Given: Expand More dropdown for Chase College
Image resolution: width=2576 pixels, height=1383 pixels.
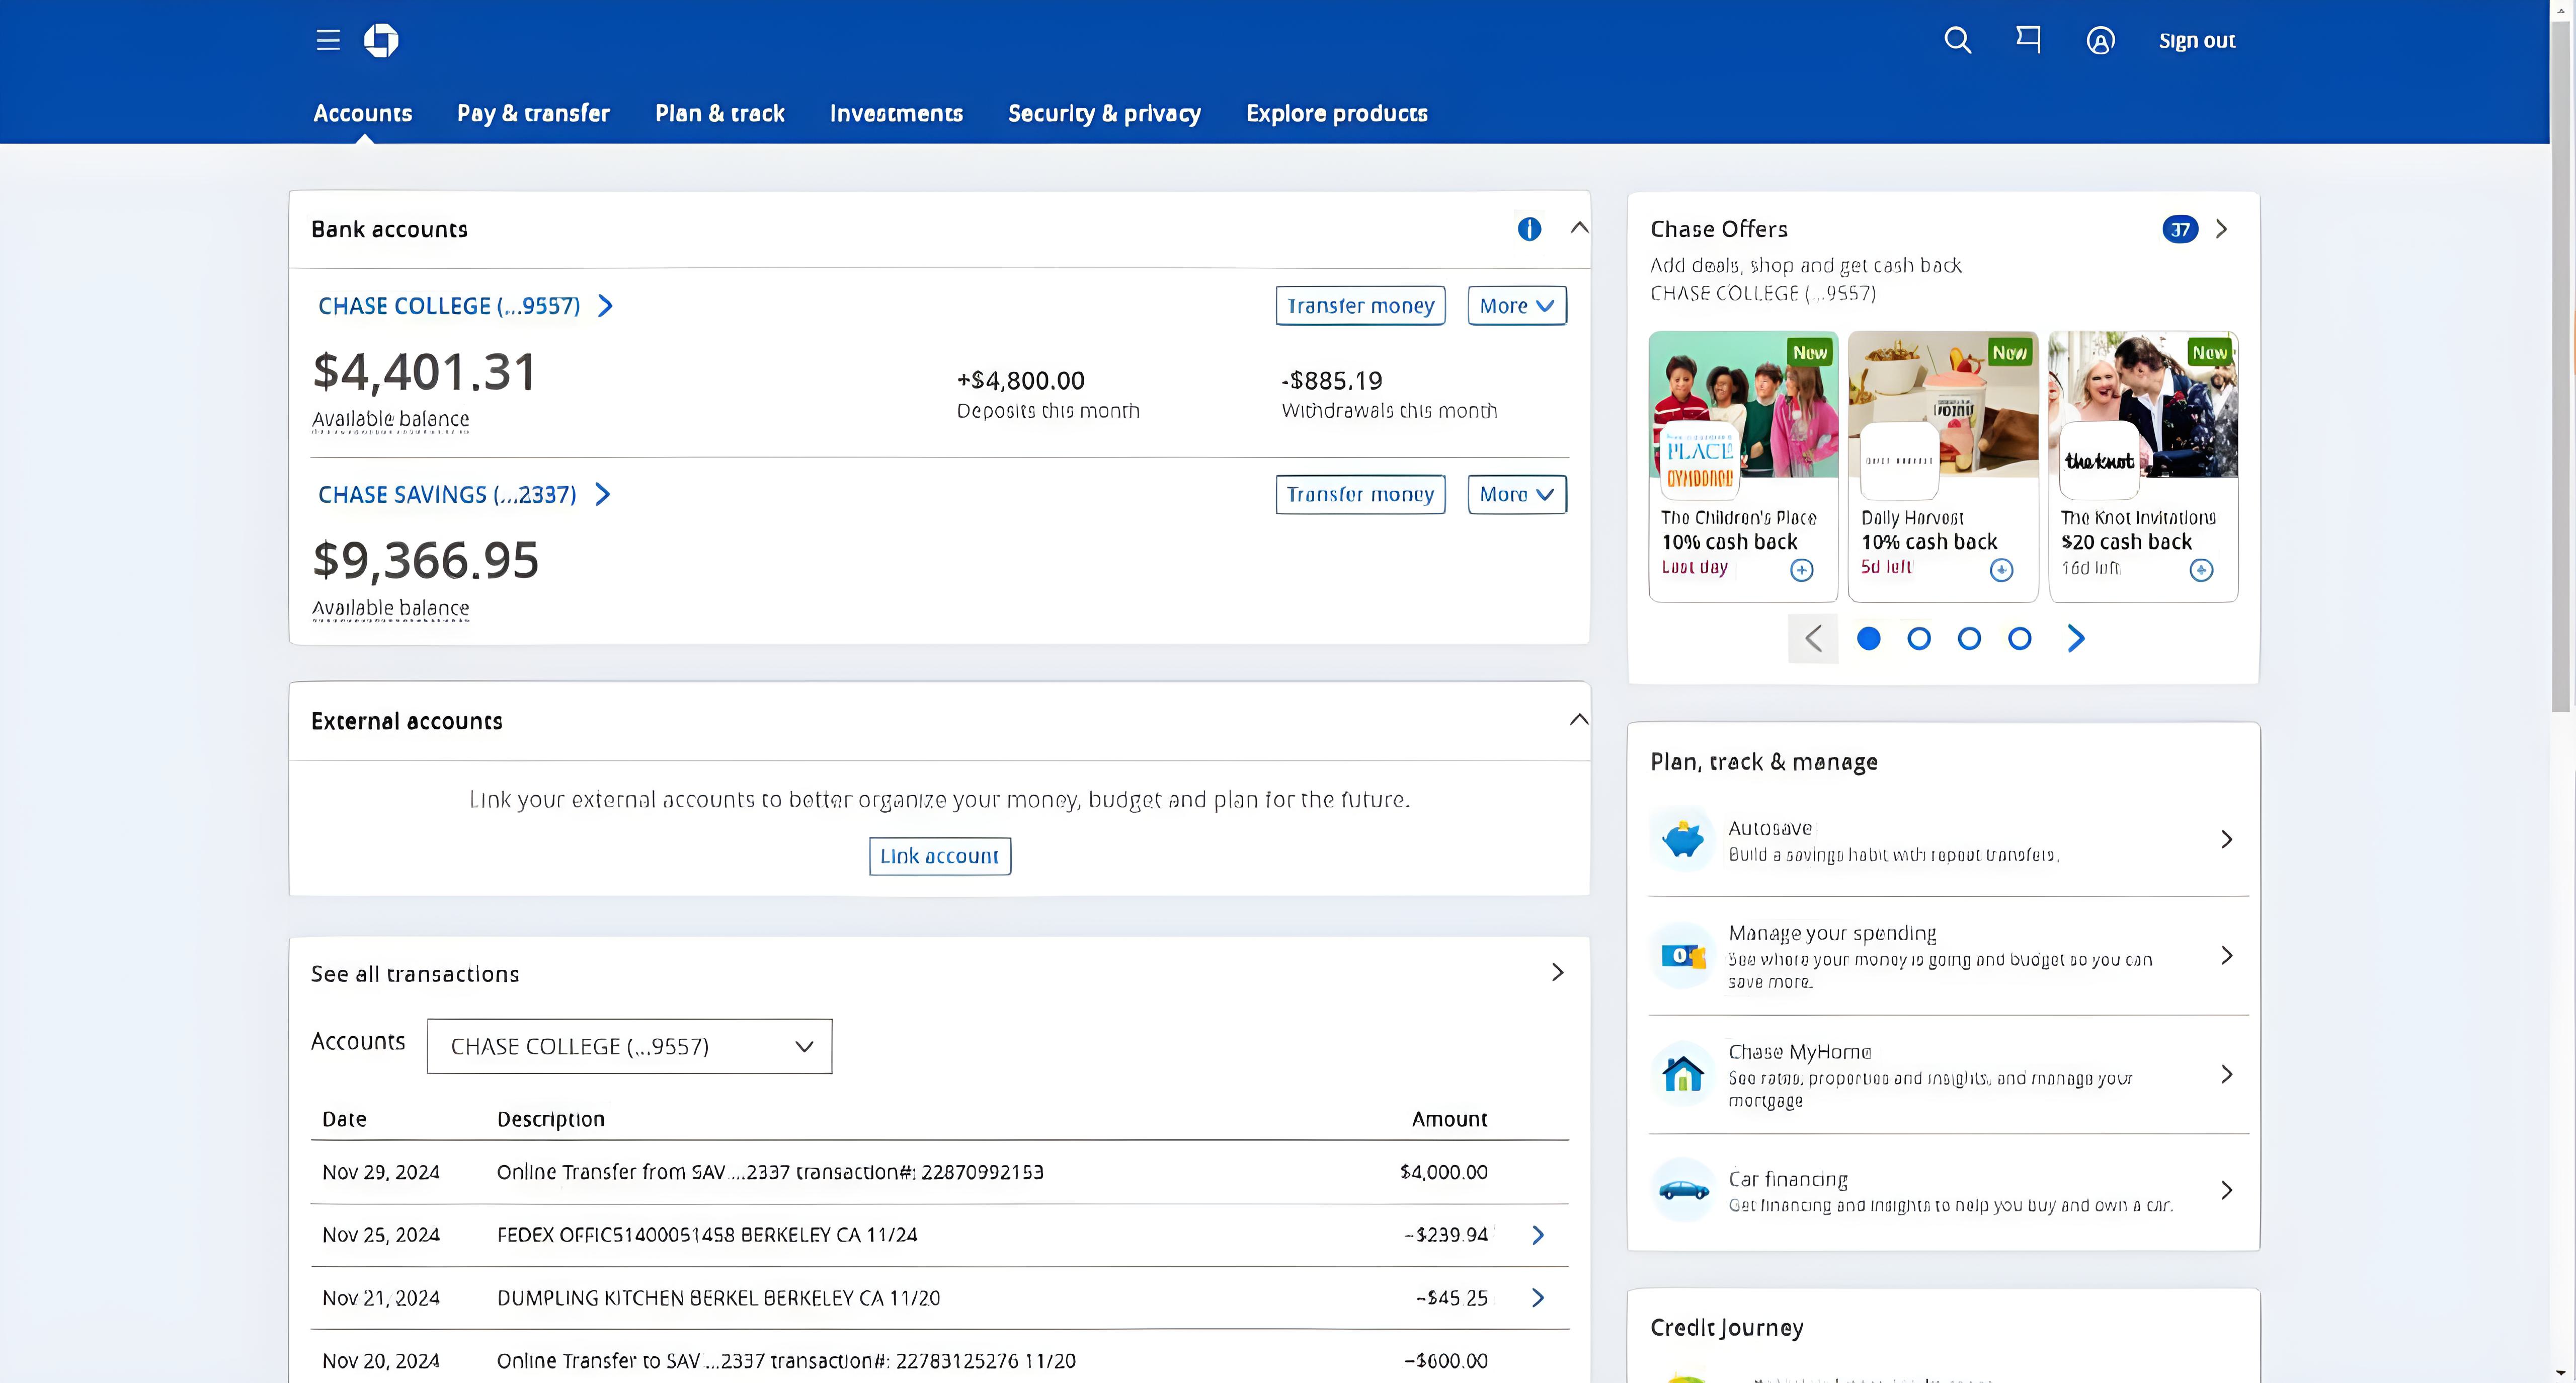Looking at the screenshot, I should point(1517,306).
